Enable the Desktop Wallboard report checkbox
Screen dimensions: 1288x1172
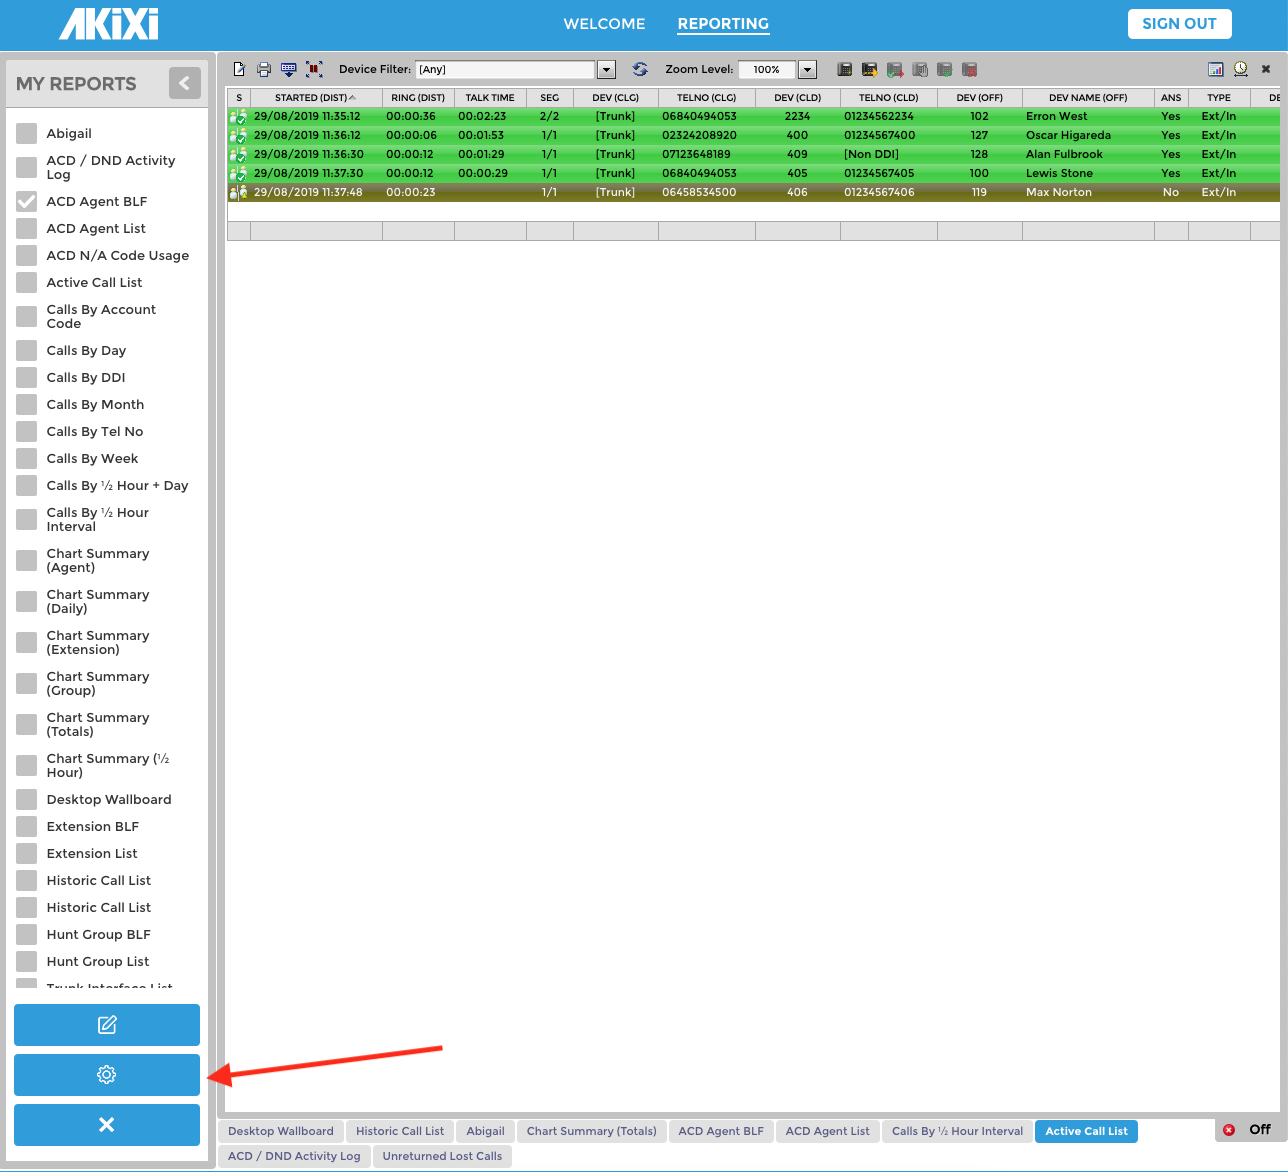pos(27,800)
